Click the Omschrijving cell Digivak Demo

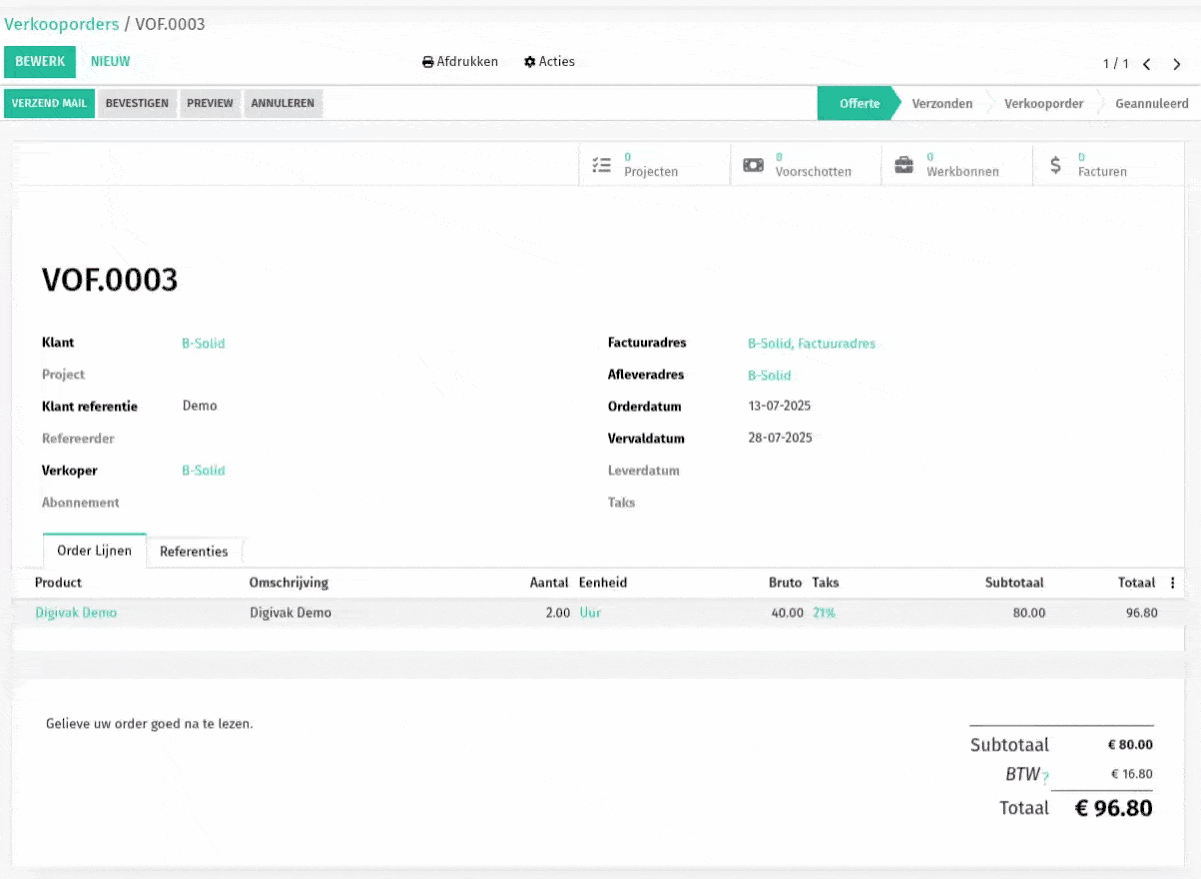(290, 612)
